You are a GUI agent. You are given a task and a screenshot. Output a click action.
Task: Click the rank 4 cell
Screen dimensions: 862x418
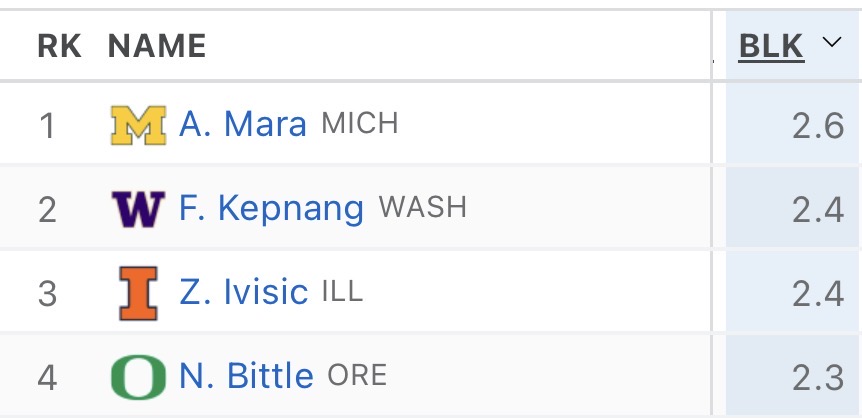point(47,379)
